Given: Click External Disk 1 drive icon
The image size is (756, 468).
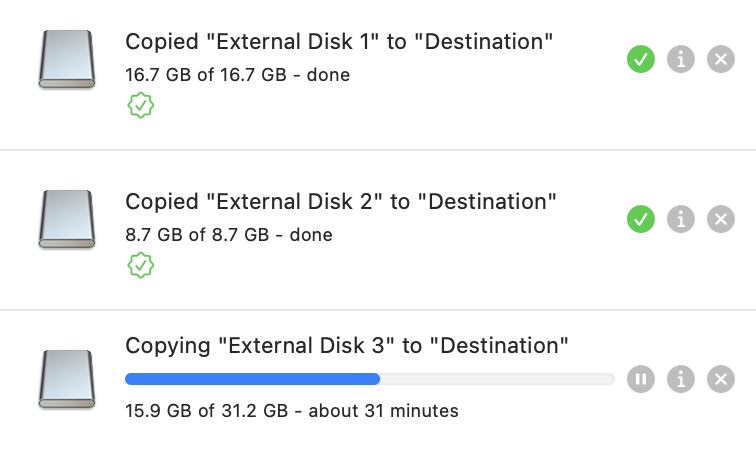Looking at the screenshot, I should [x=67, y=60].
